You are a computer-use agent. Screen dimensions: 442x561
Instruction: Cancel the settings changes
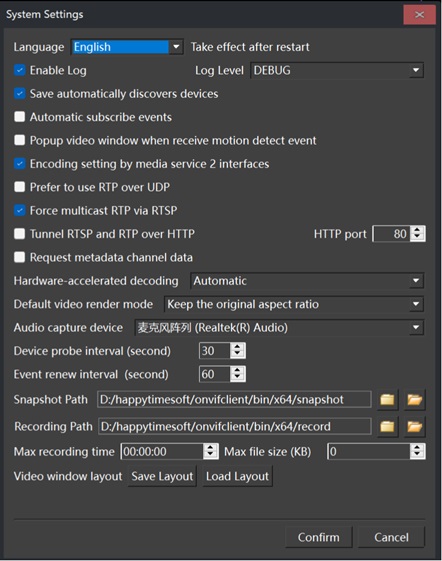tap(391, 537)
